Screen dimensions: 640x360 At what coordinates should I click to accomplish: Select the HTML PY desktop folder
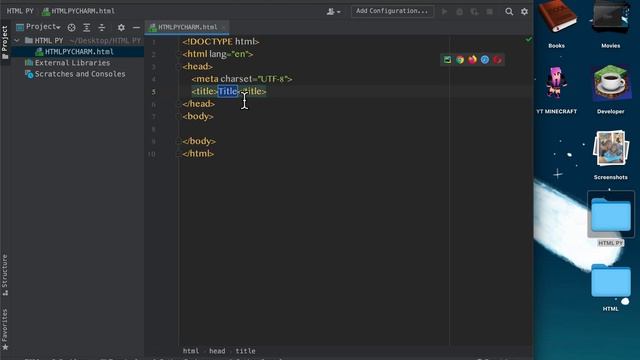coord(611,219)
